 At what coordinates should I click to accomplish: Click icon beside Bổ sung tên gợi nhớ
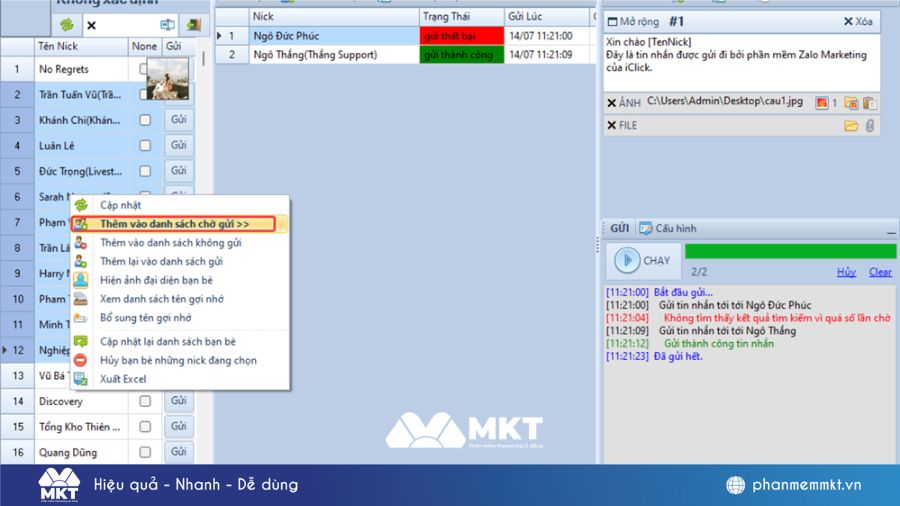[81, 318]
